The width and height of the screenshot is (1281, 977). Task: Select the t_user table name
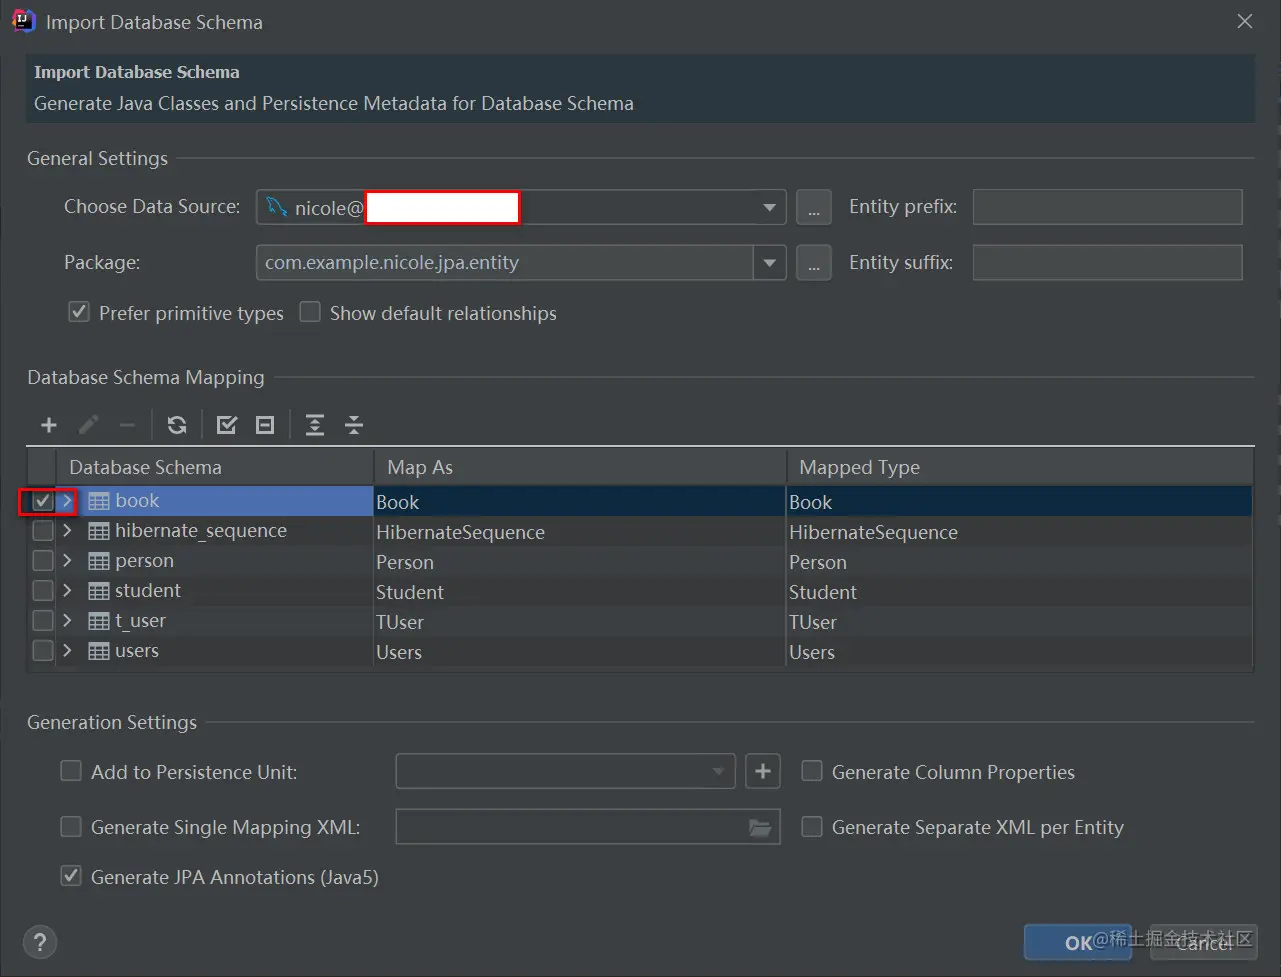click(x=140, y=621)
